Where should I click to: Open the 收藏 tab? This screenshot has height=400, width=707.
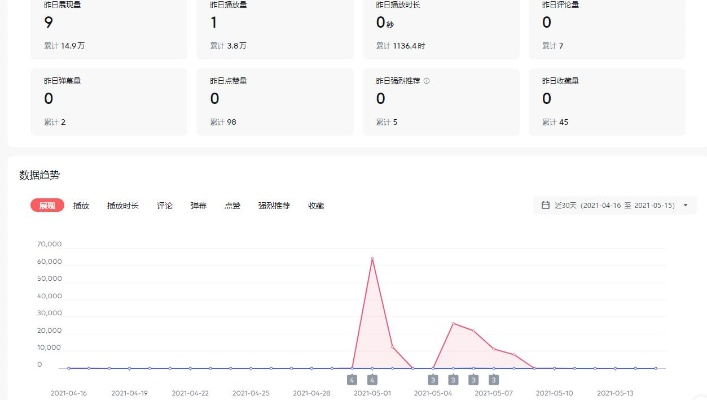[316, 205]
